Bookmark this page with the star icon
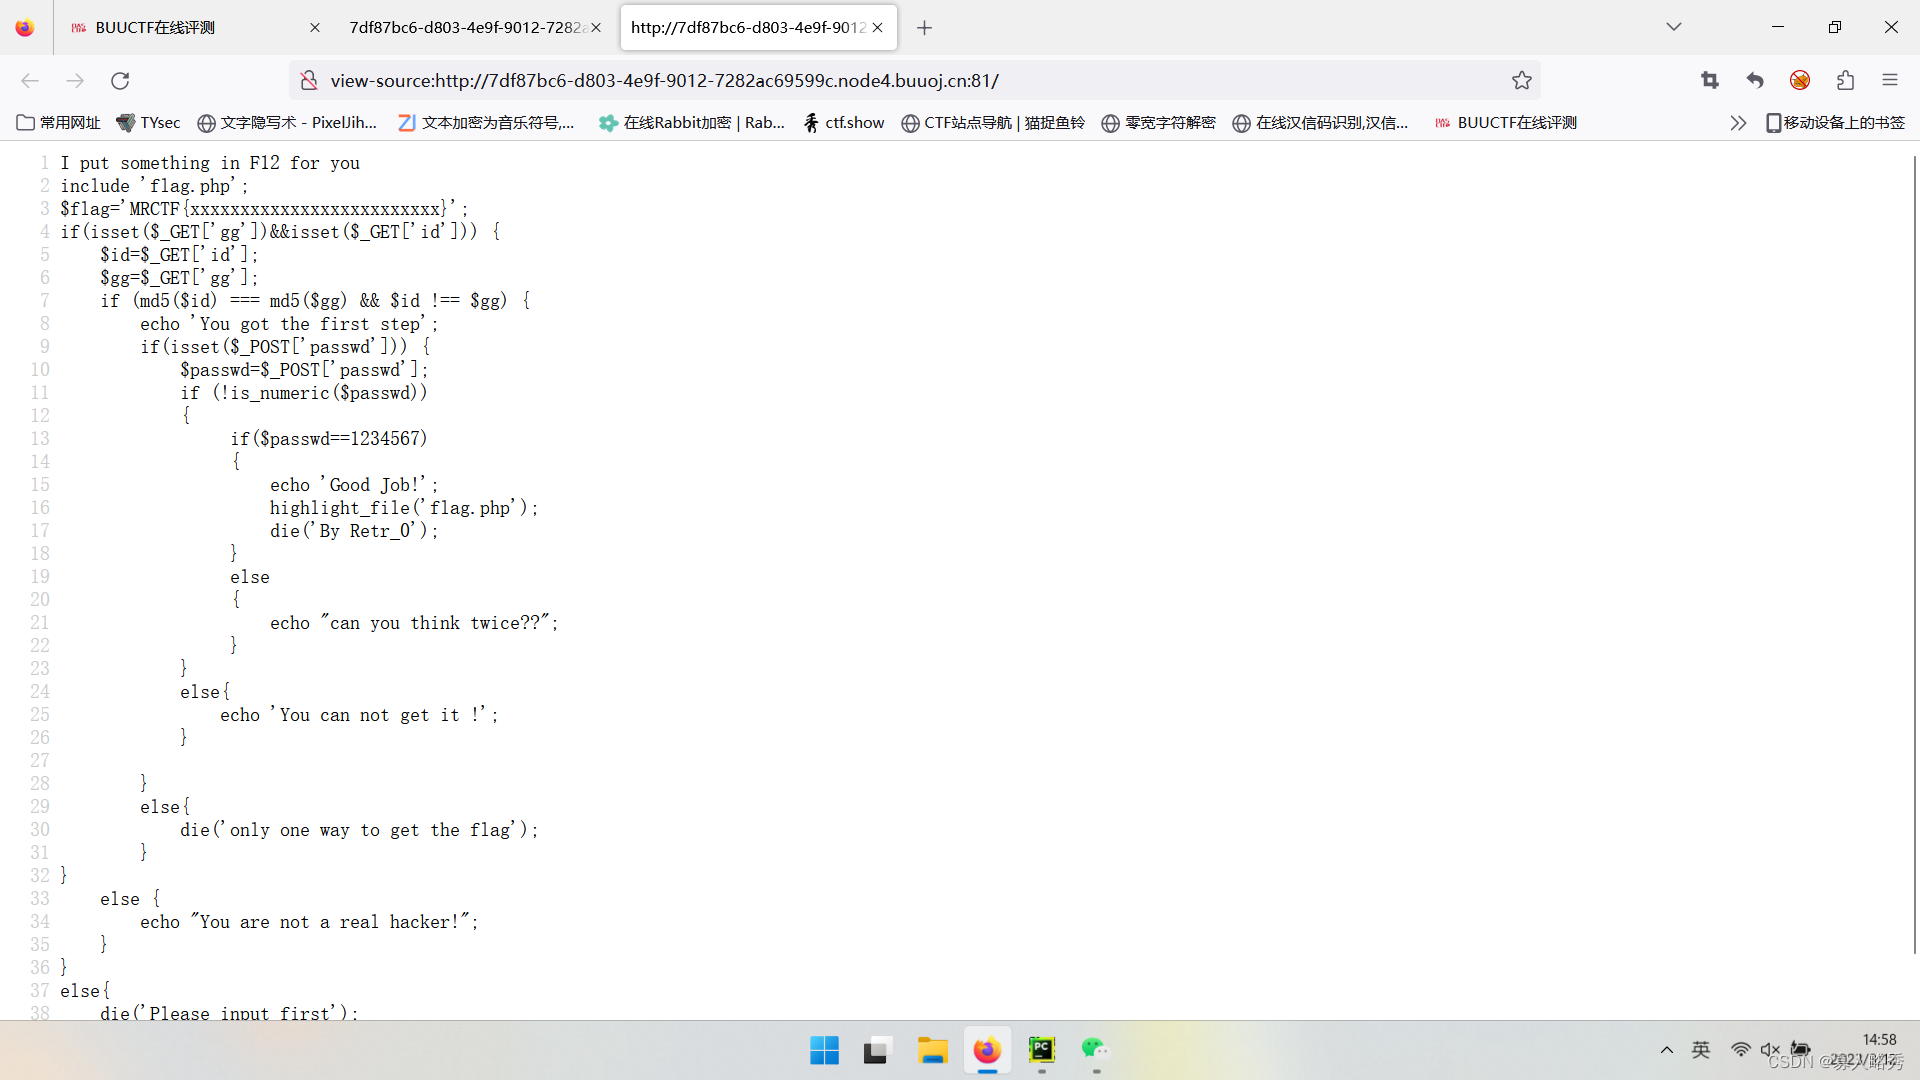This screenshot has width=1920, height=1080. pos(1521,81)
